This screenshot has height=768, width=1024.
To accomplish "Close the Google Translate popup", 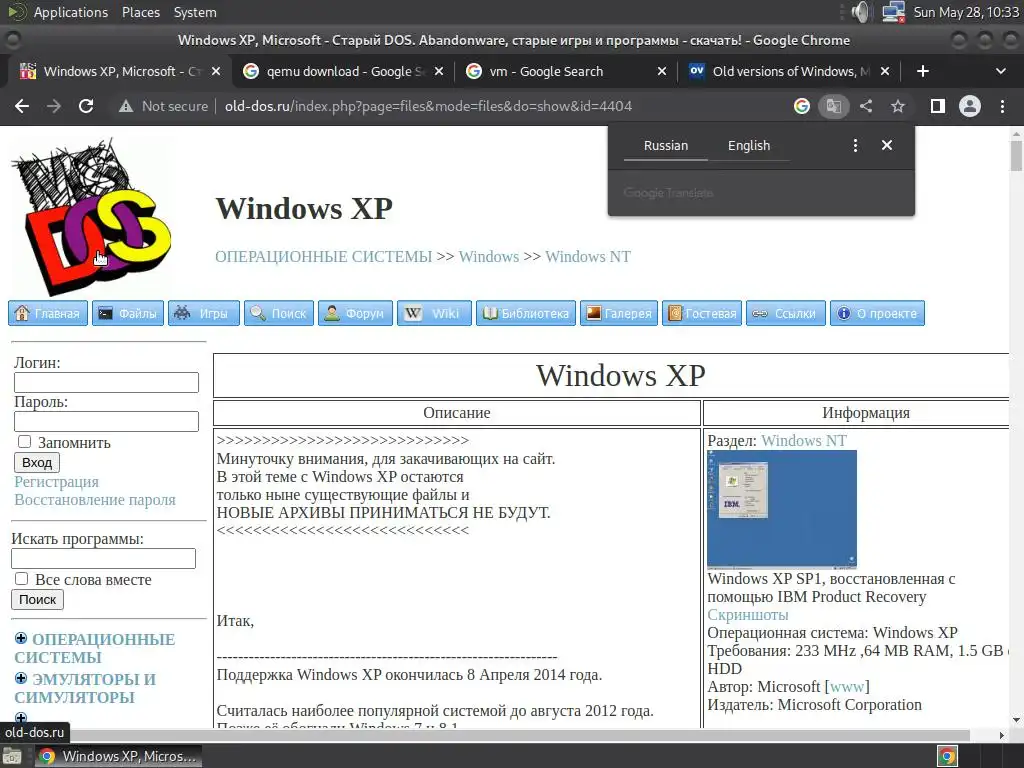I will pyautogui.click(x=887, y=145).
